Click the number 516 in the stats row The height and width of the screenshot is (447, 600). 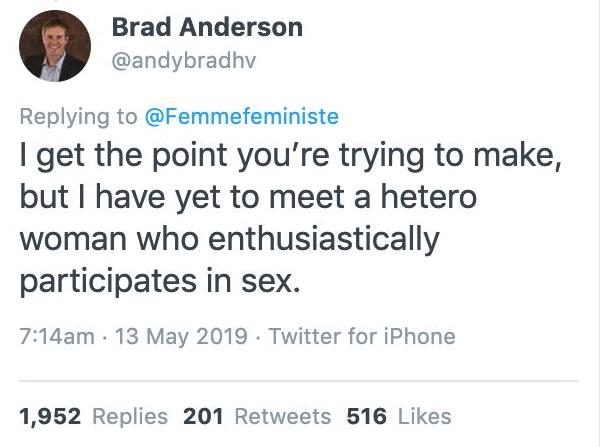coord(364,415)
